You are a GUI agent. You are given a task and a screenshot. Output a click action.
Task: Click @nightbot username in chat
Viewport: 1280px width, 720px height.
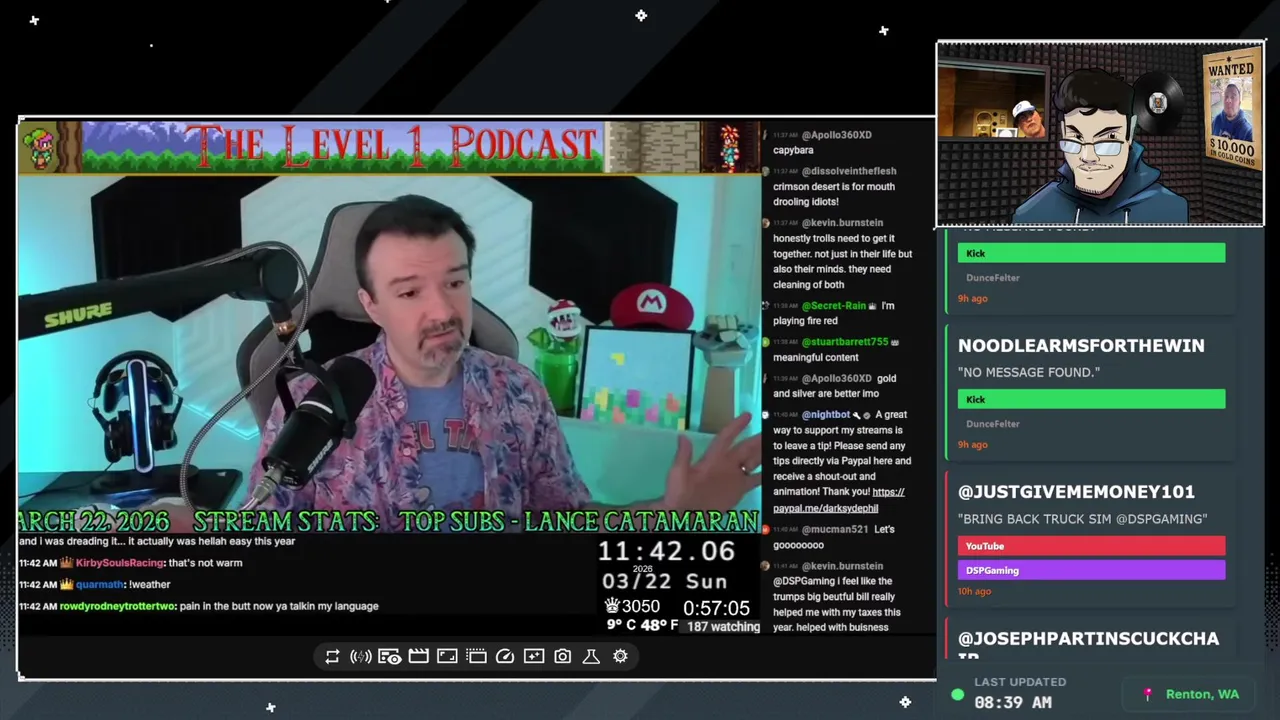(x=825, y=414)
